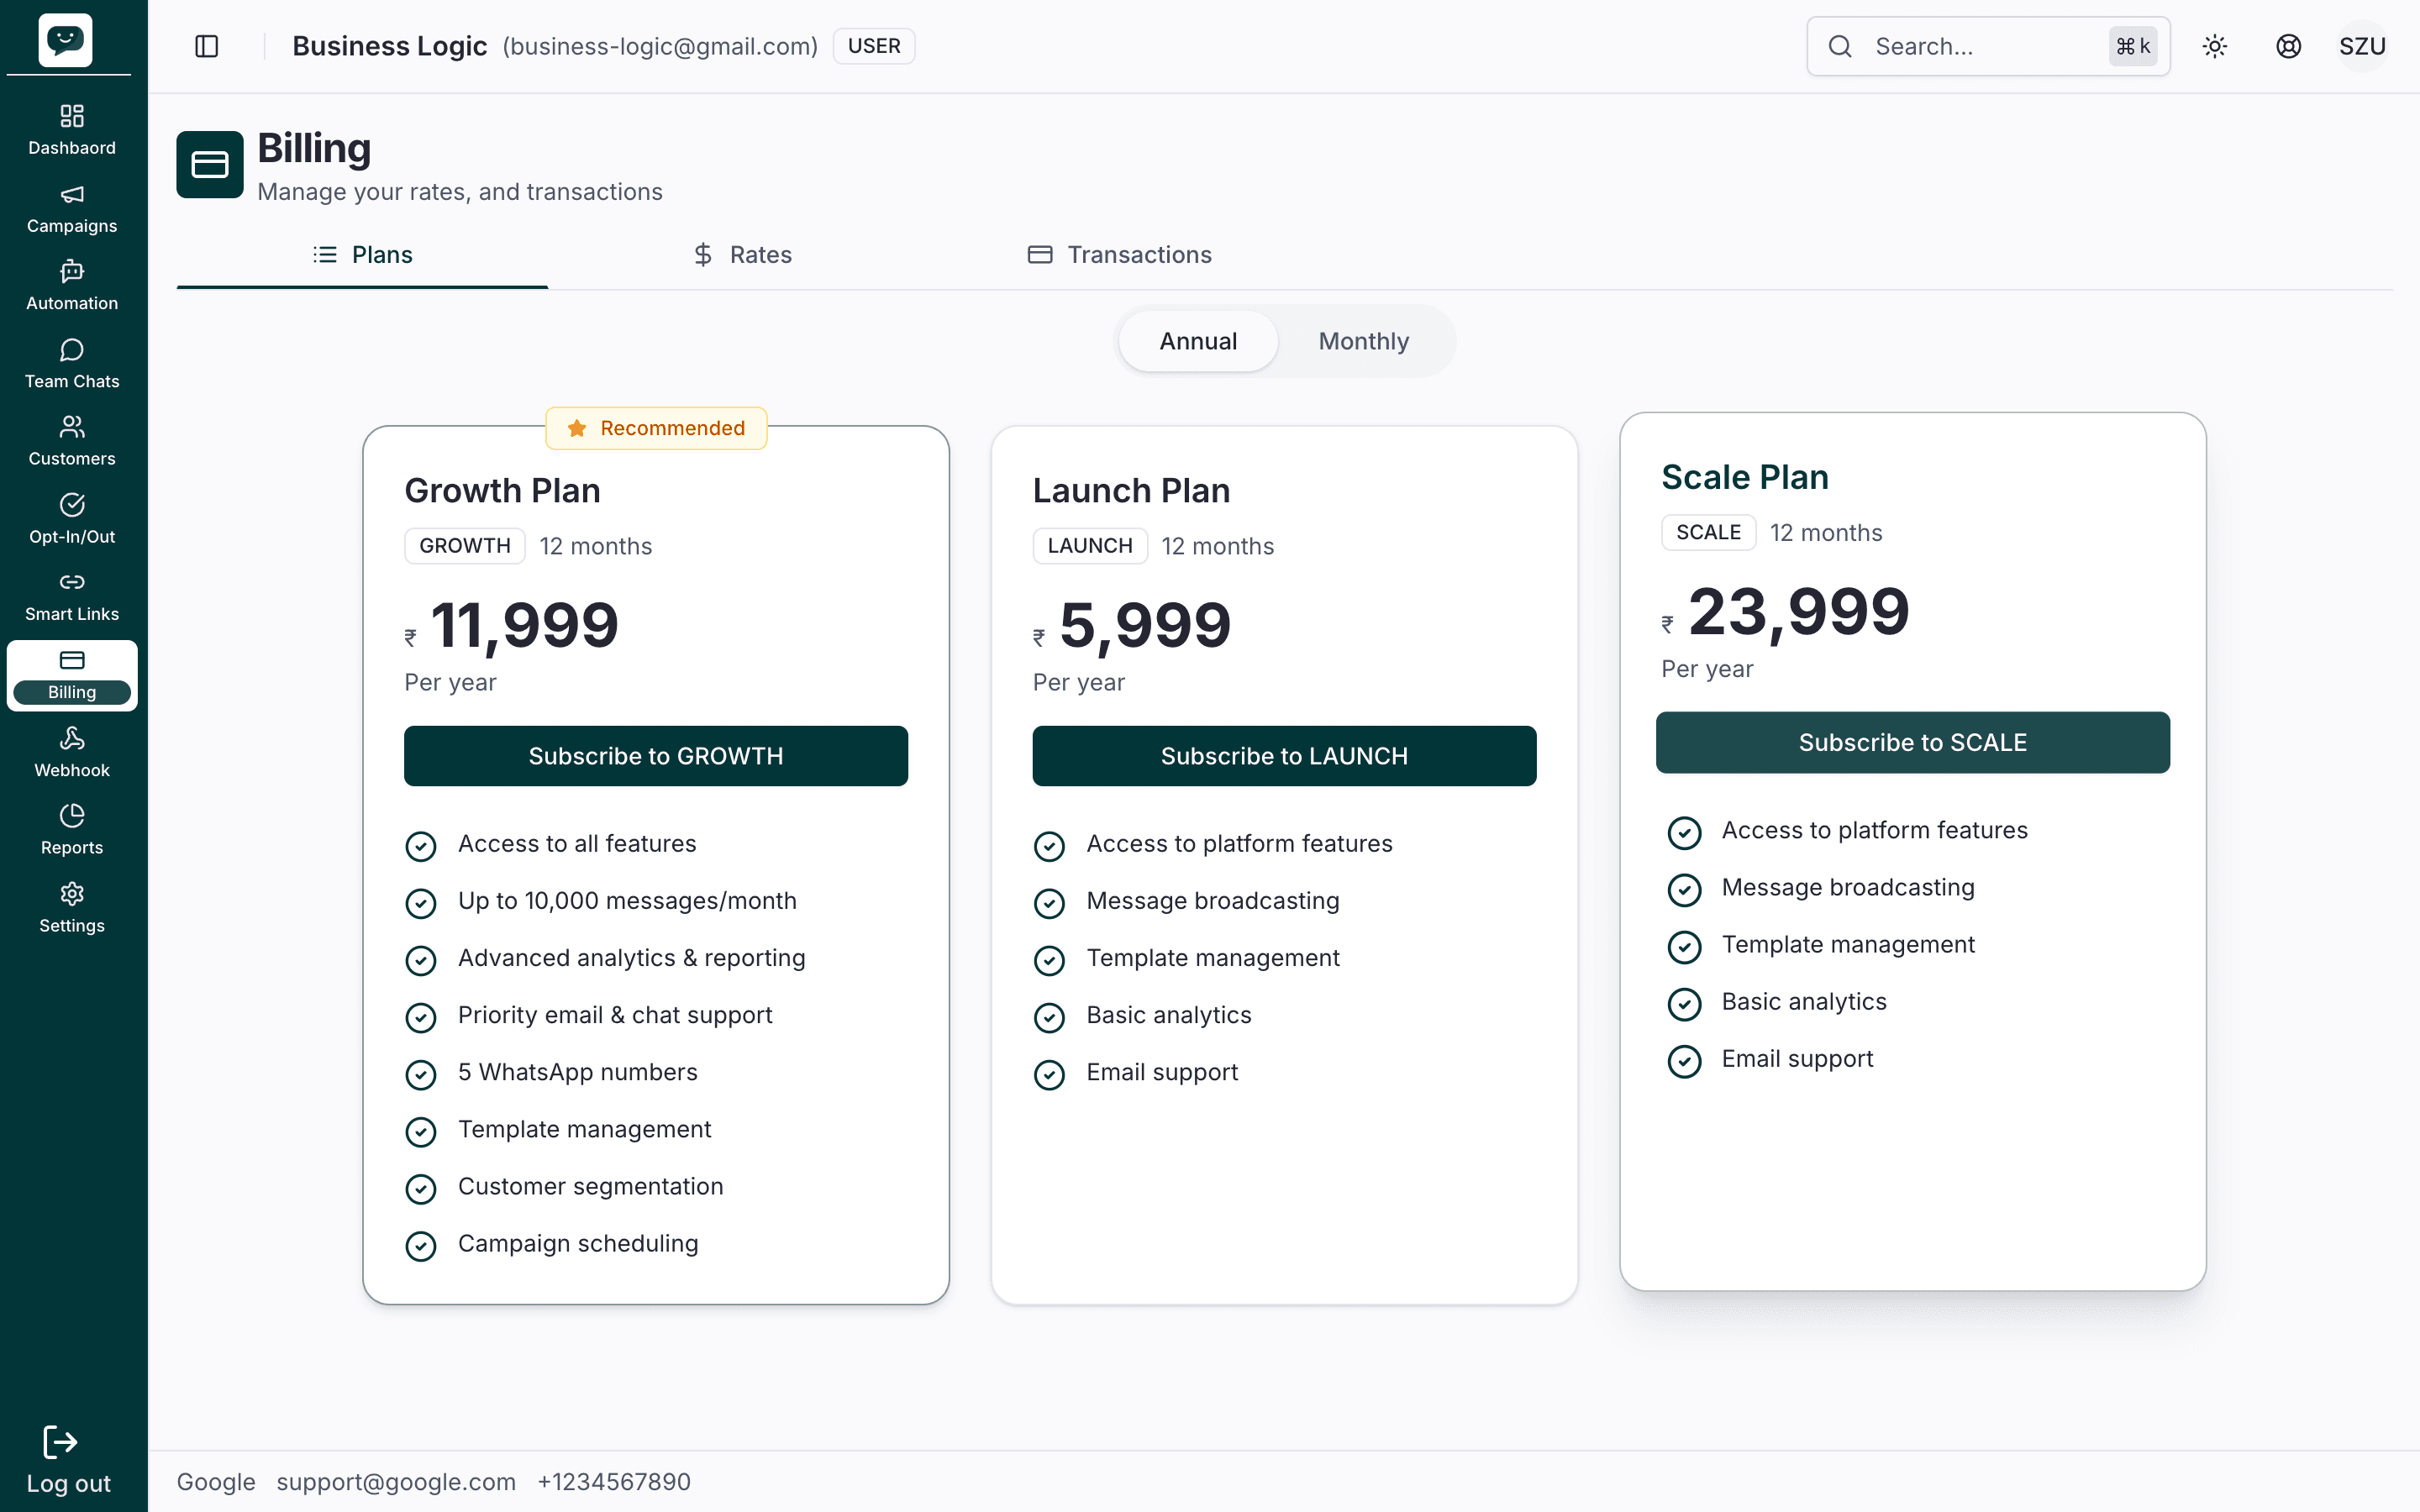Viewport: 2420px width, 1512px height.
Task: Click check icon beside Launch 'Email support'
Action: pyautogui.click(x=1049, y=1075)
